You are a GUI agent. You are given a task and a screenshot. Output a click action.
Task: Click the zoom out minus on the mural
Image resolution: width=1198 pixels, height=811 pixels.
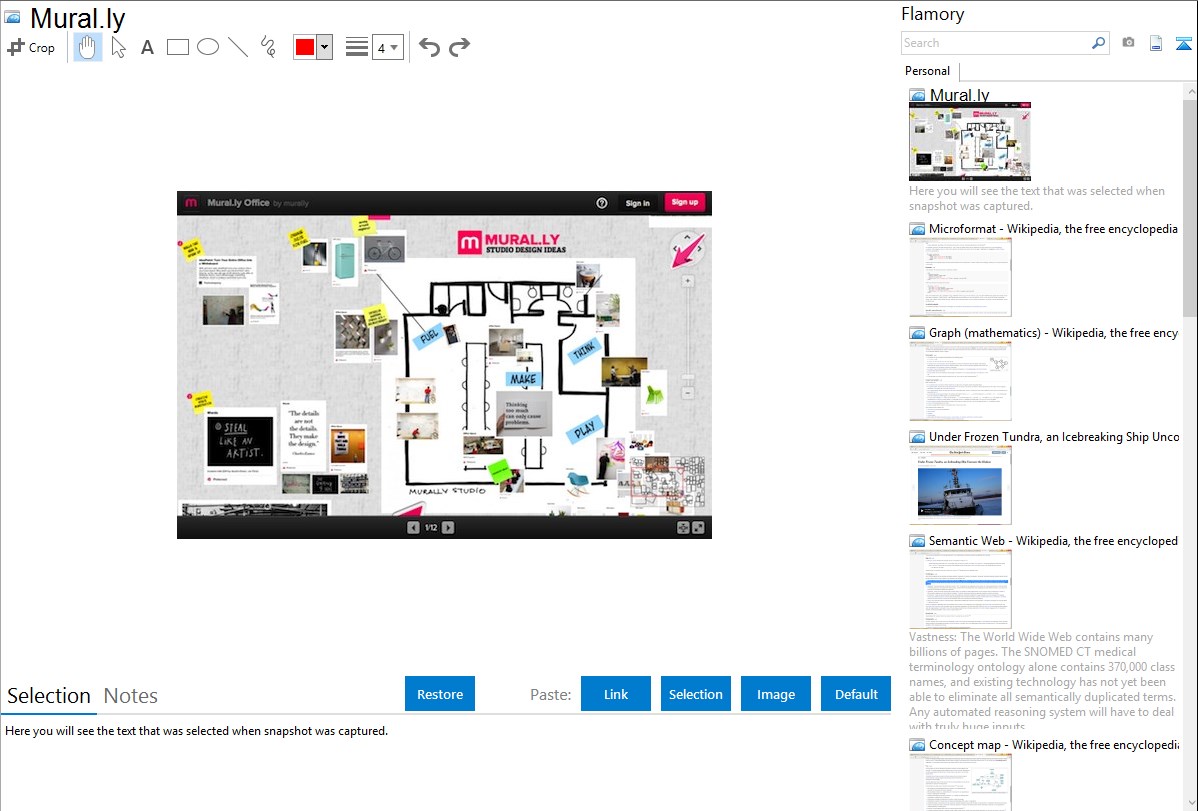click(x=688, y=393)
